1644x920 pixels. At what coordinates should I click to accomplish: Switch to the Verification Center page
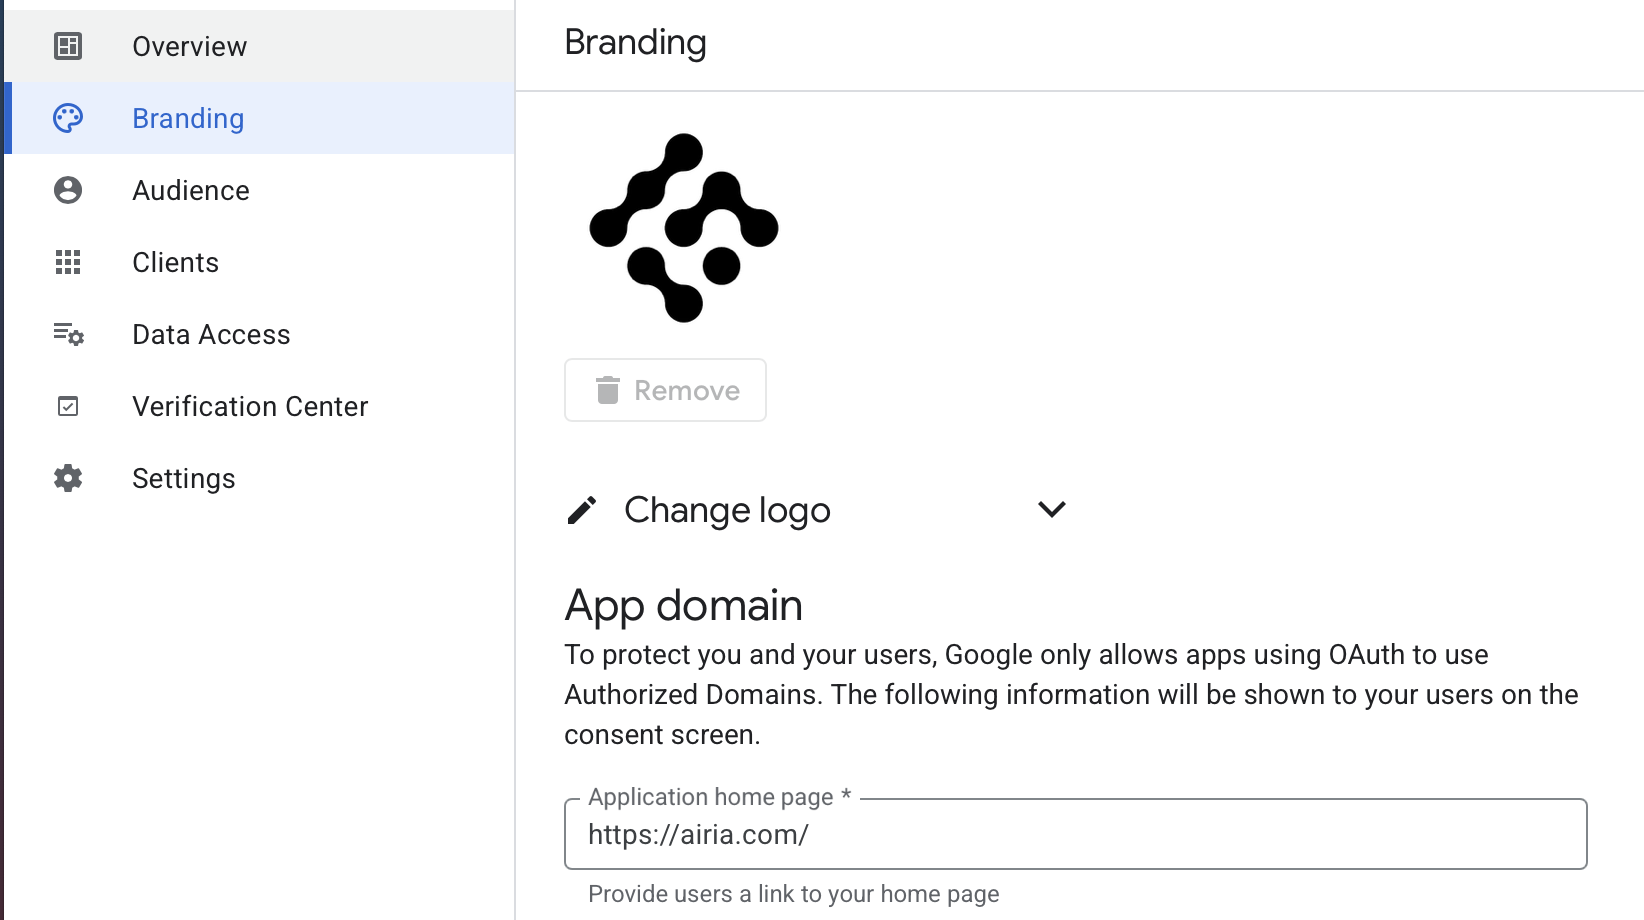(250, 406)
